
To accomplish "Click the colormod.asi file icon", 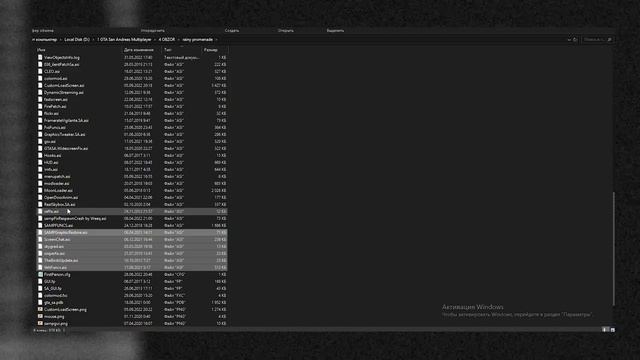I will [x=40, y=78].
